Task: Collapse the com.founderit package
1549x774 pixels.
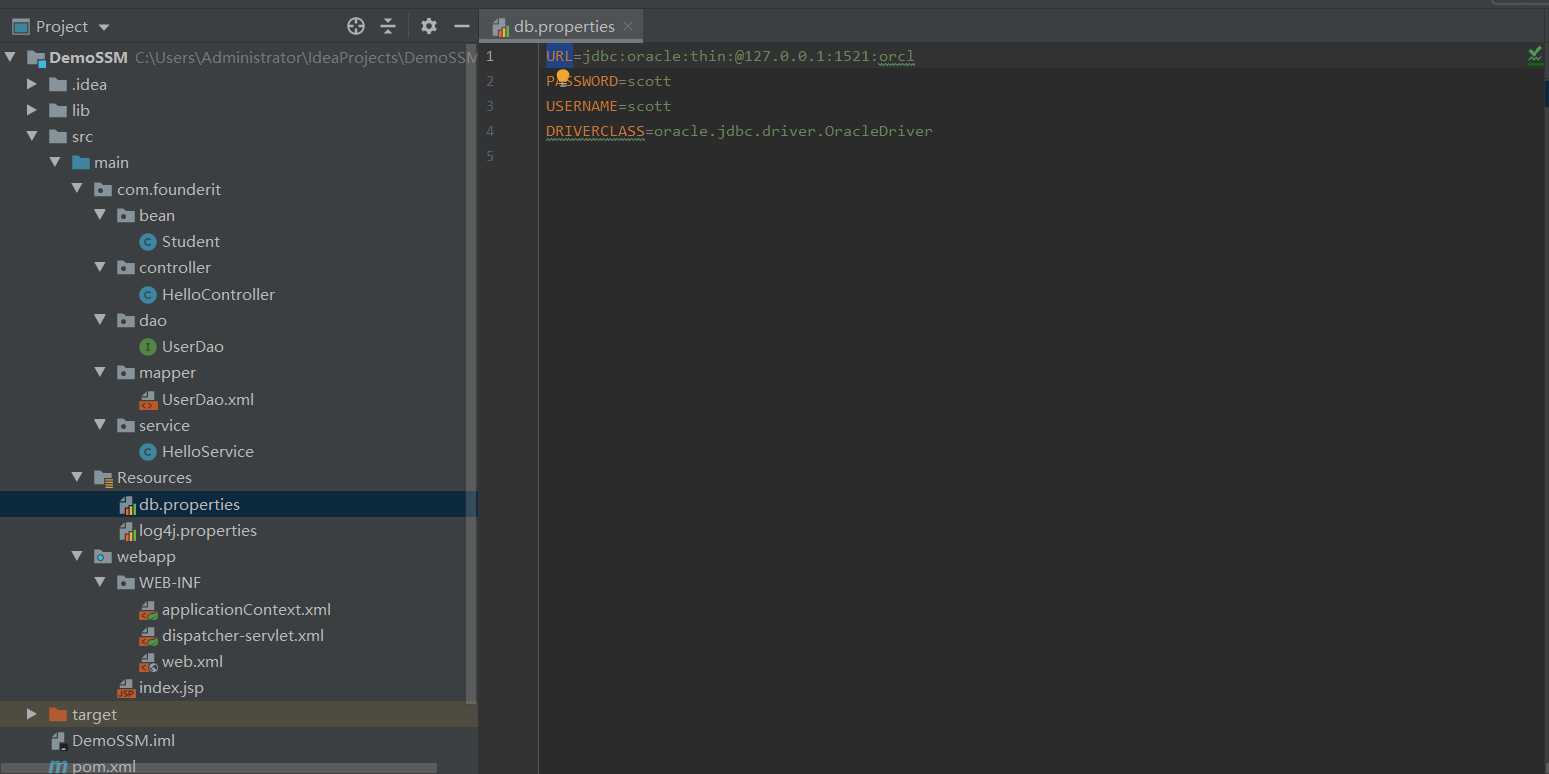Action: (x=77, y=189)
